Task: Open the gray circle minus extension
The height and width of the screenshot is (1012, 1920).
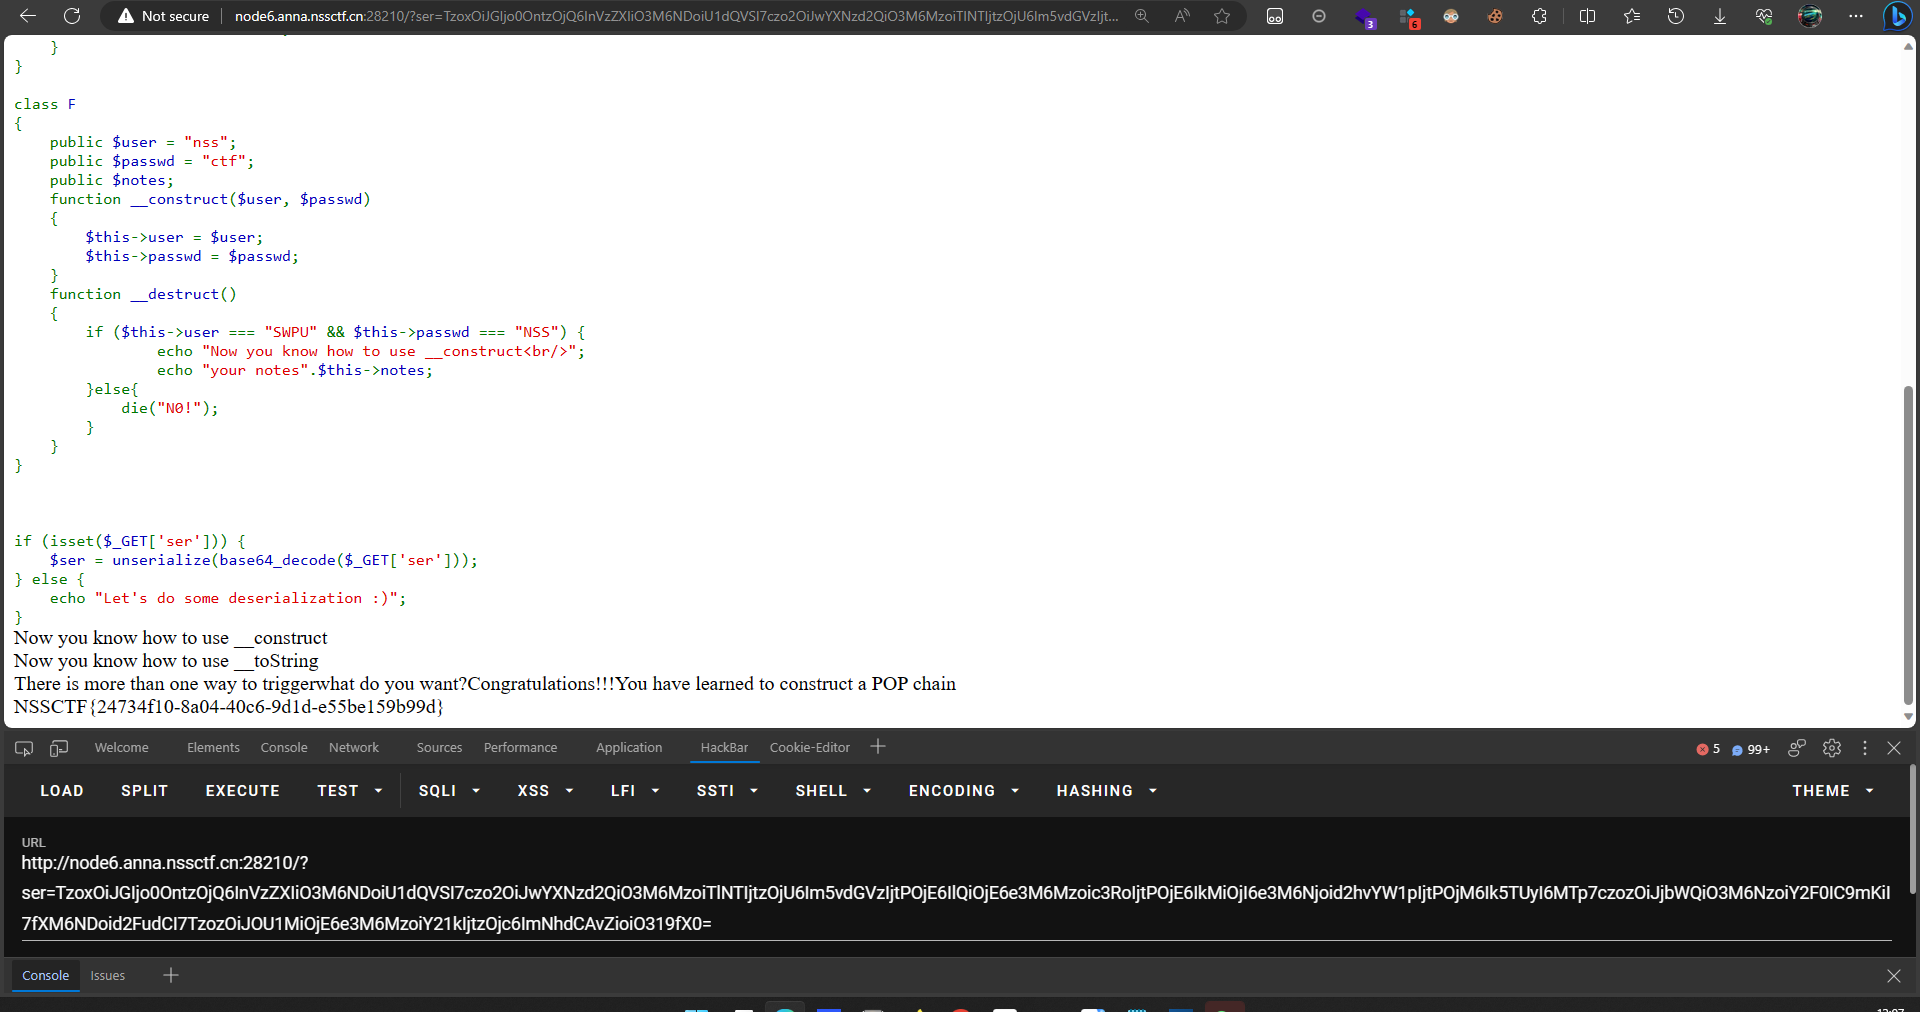Action: [x=1319, y=16]
